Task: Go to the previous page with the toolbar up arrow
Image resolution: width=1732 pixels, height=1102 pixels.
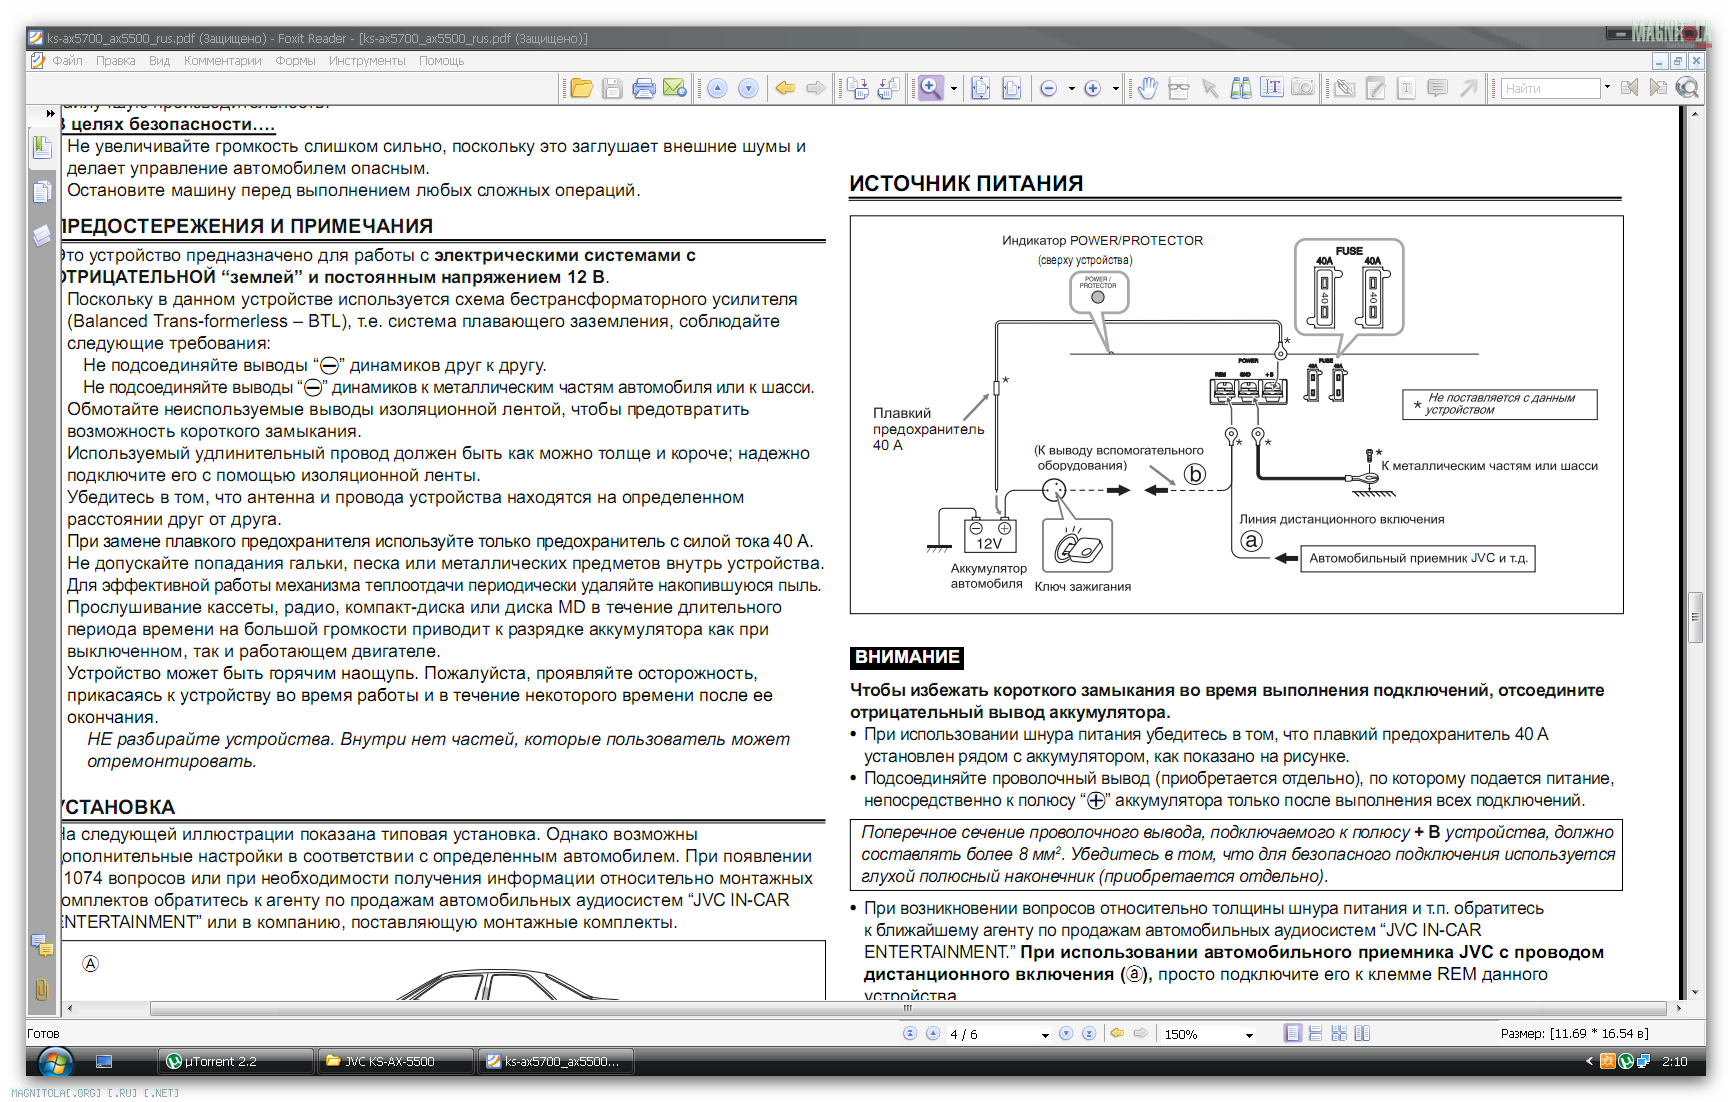Action: 717,88
